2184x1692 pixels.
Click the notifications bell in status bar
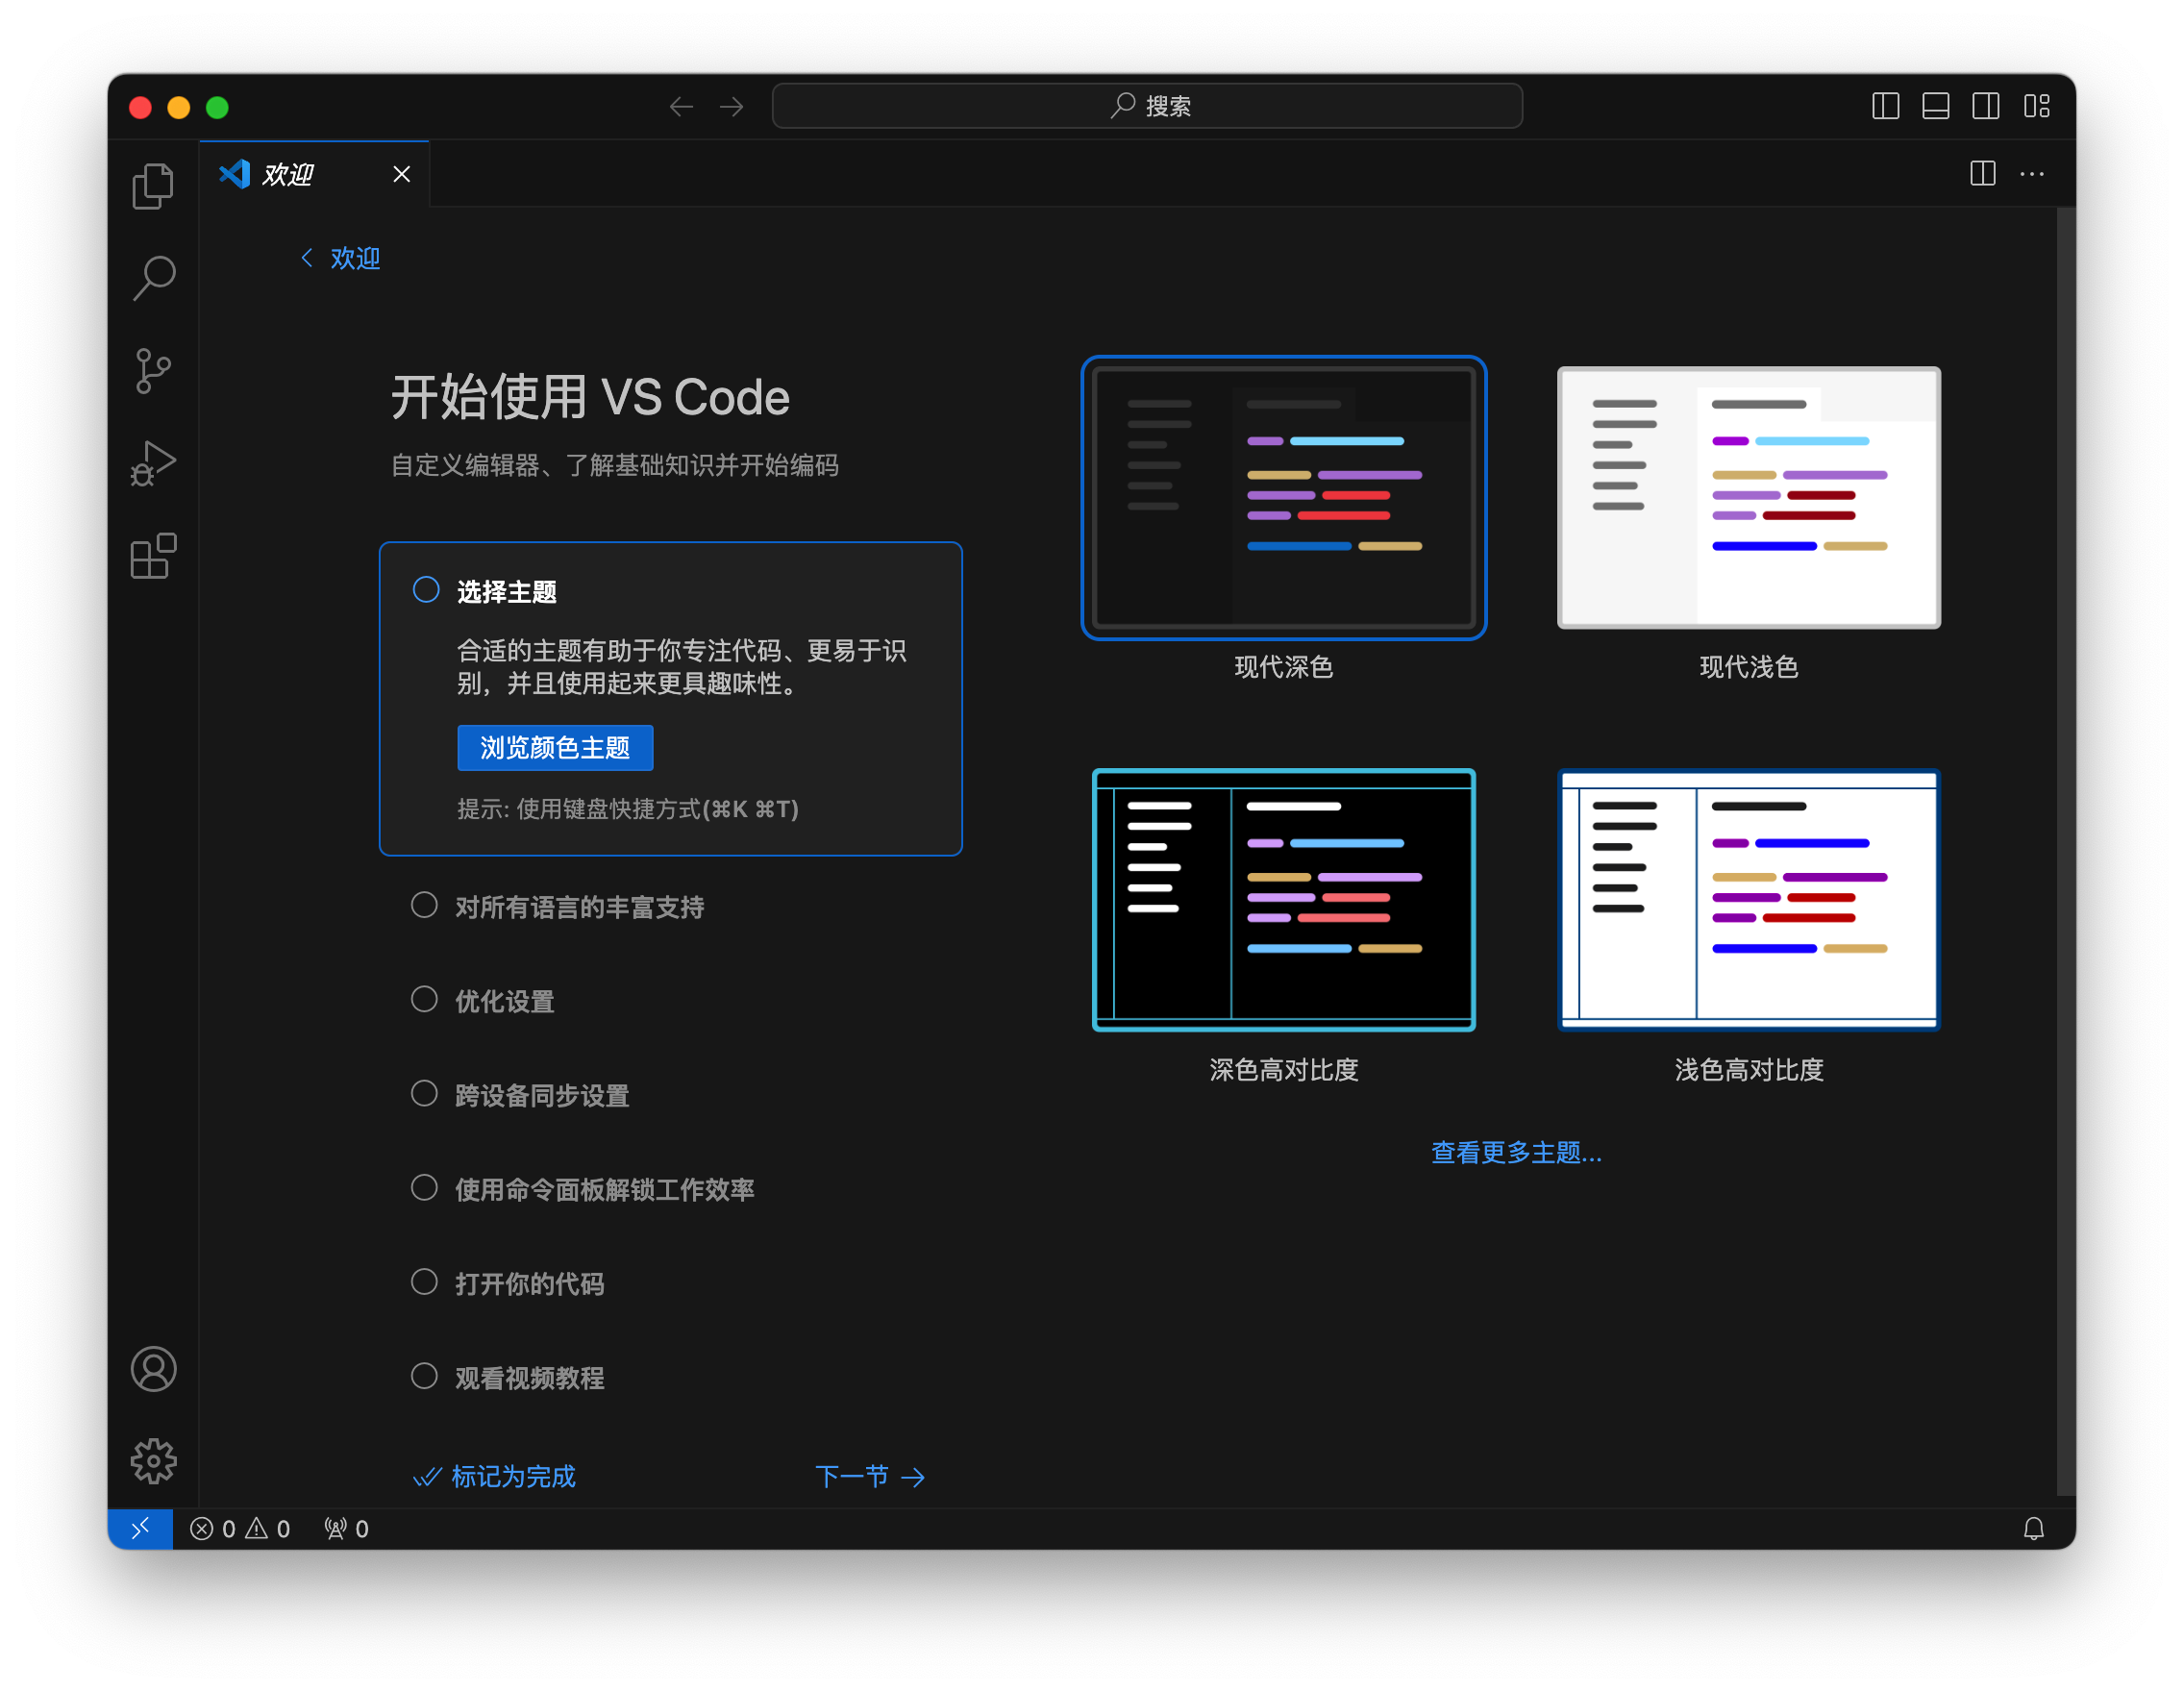2033,1528
